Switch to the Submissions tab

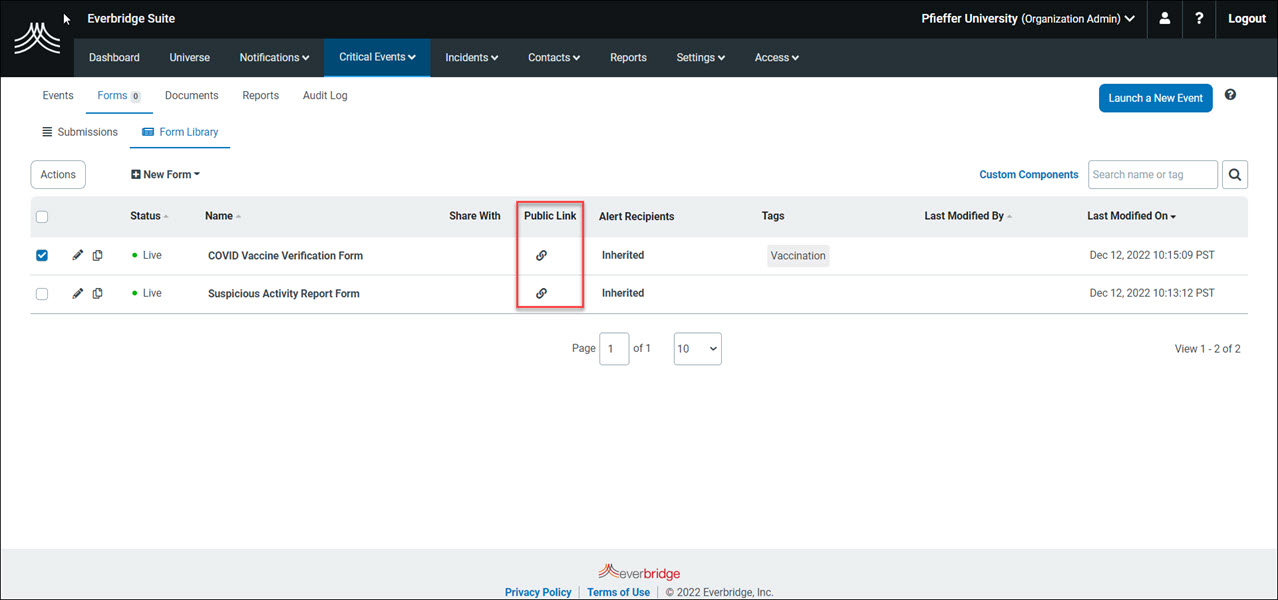click(80, 132)
